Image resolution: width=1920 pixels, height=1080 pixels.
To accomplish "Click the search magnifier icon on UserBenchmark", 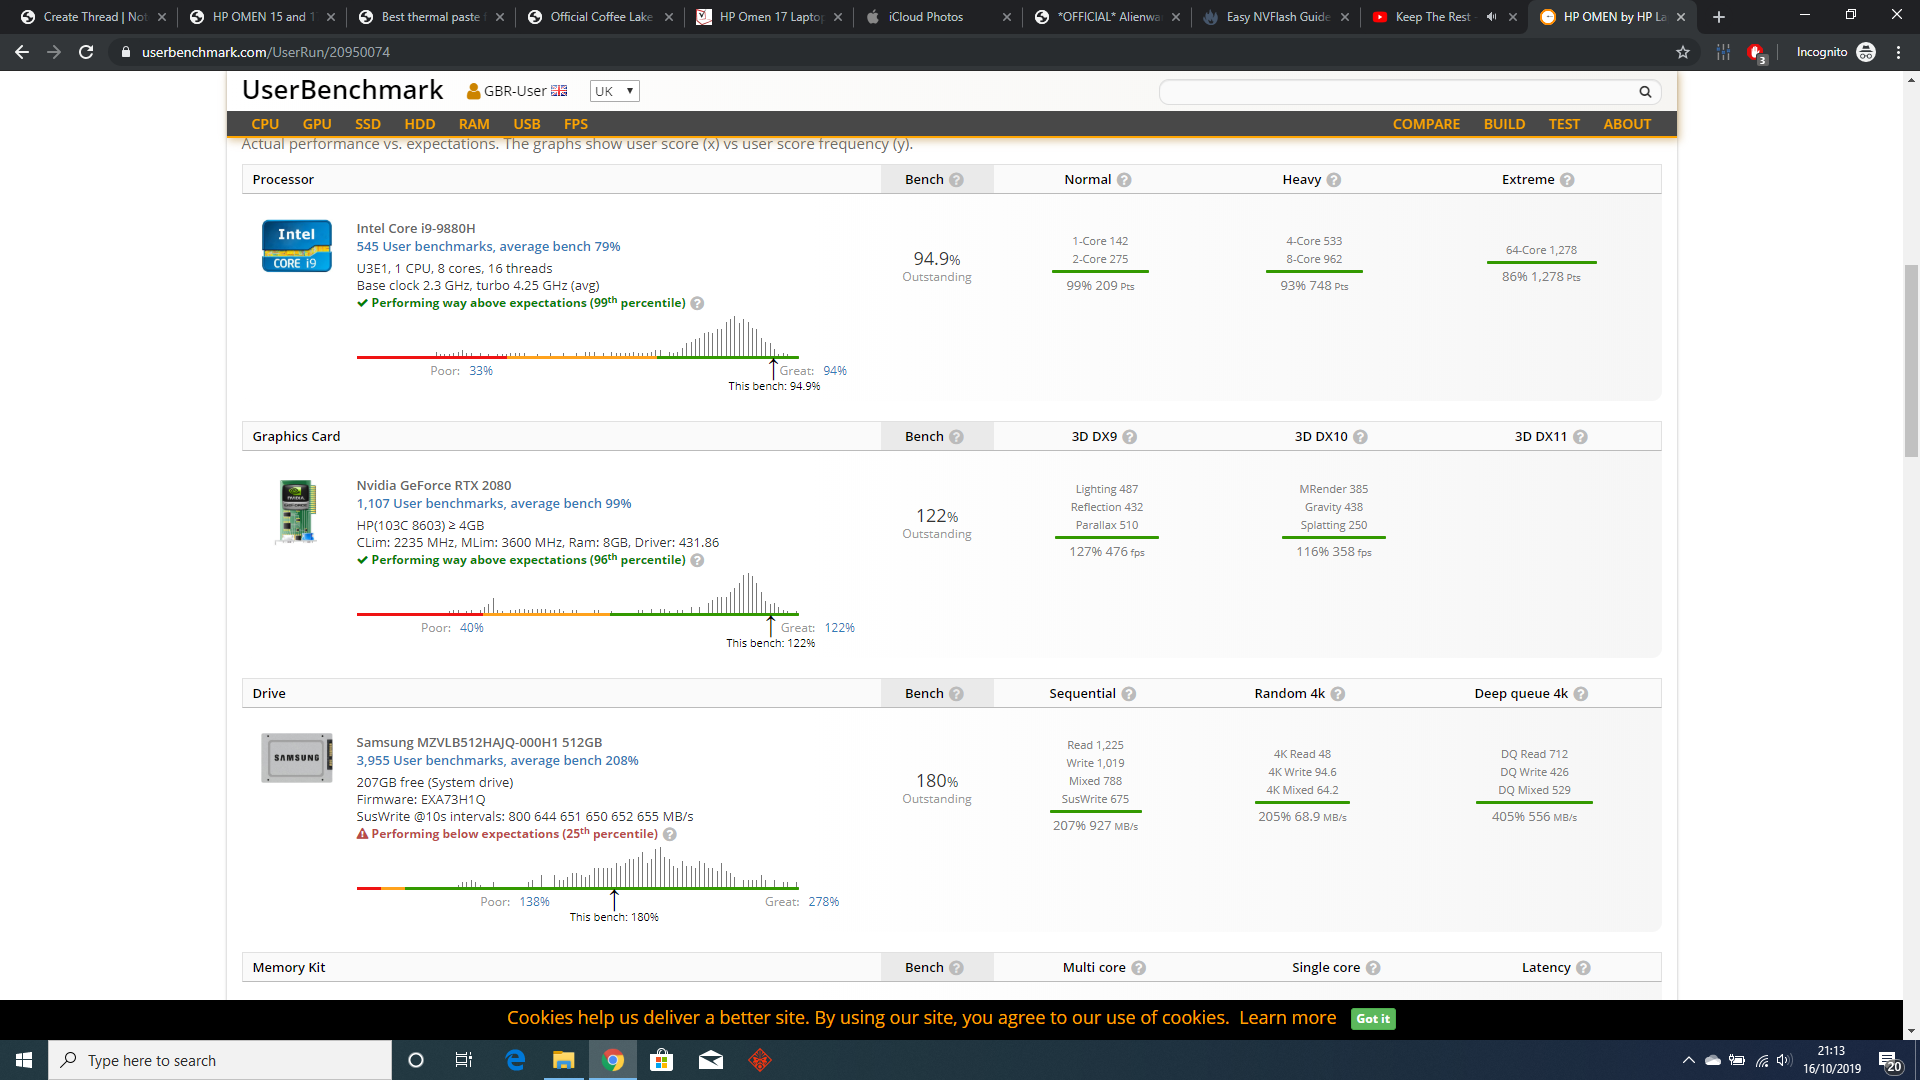I will click(1645, 92).
